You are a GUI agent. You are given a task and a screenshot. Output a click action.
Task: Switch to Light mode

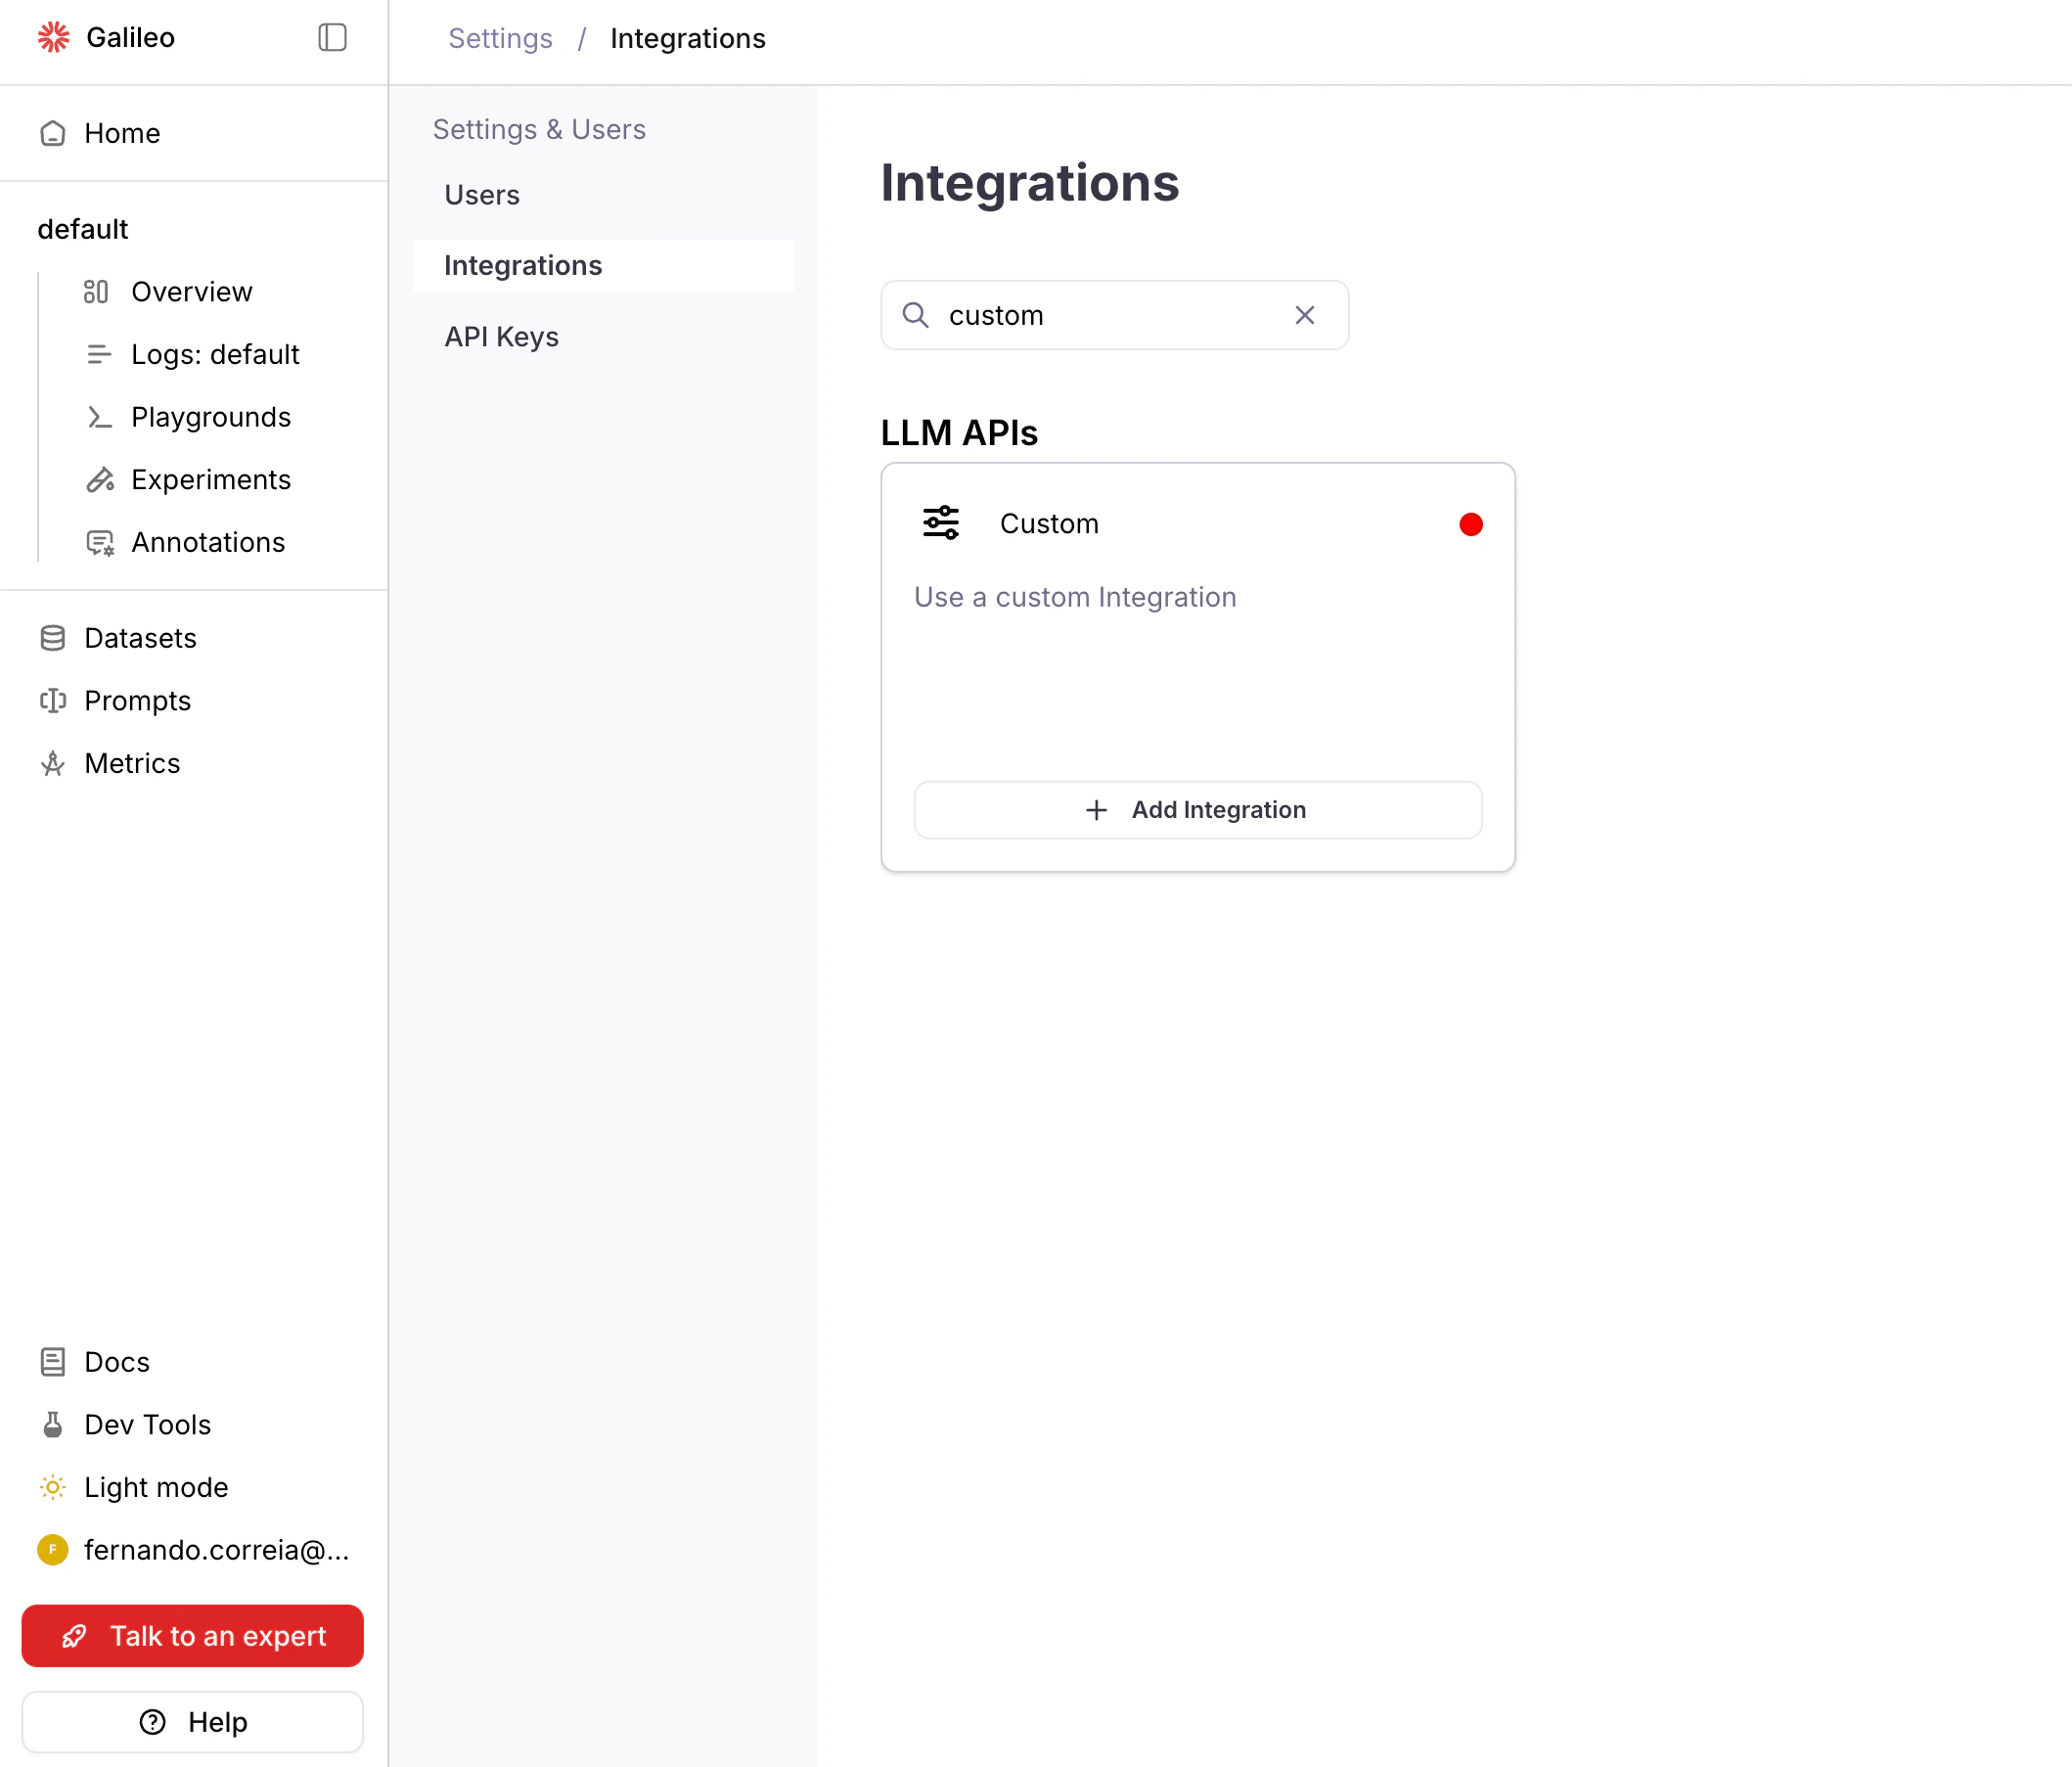point(155,1487)
